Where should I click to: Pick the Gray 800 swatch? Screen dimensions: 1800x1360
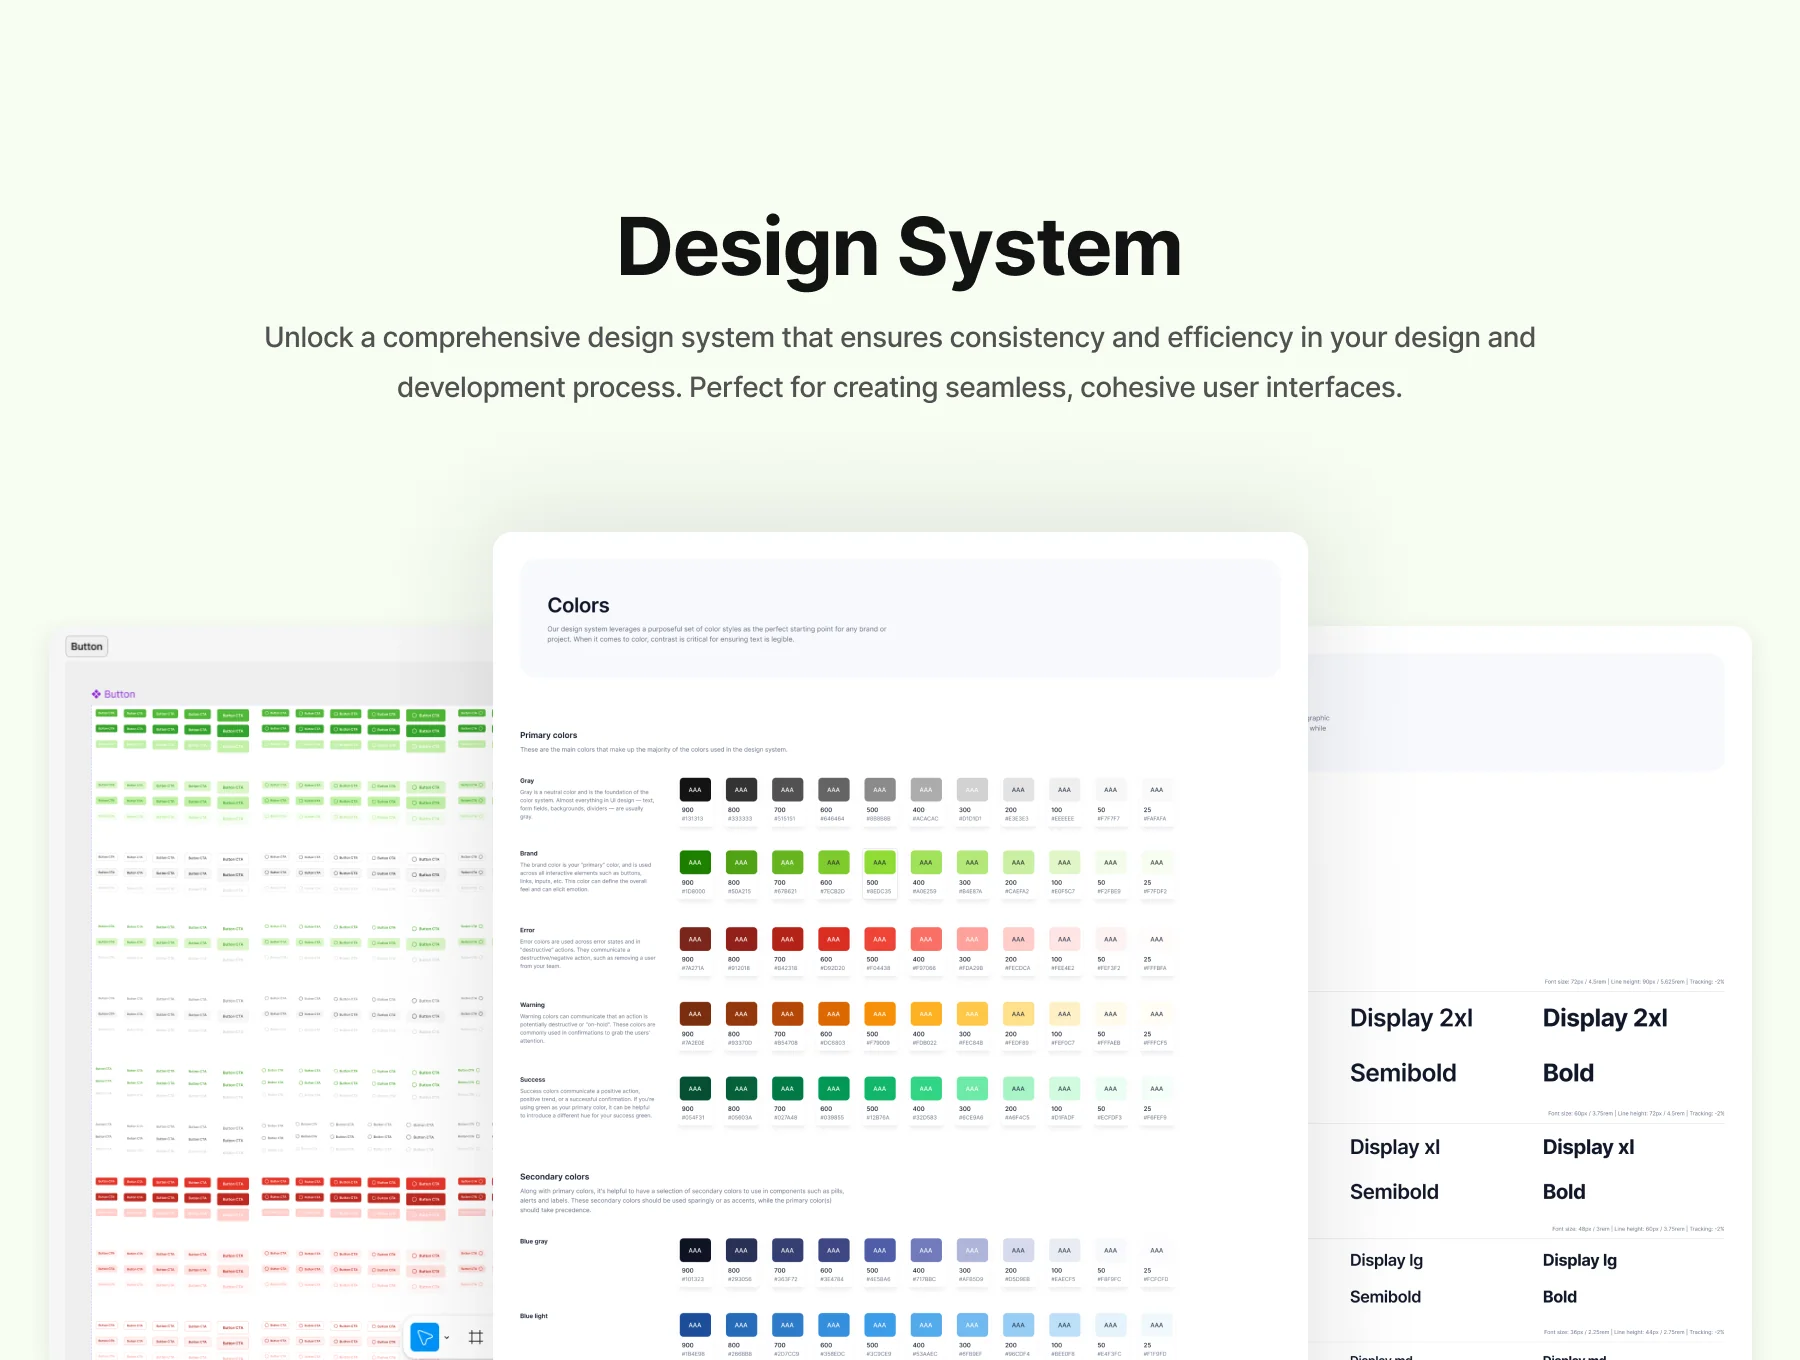pos(741,790)
